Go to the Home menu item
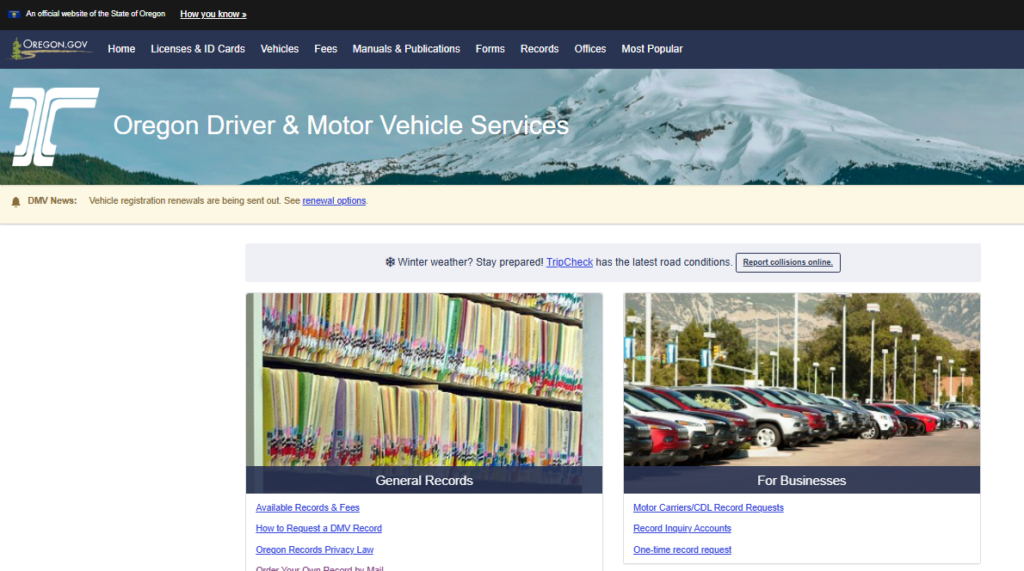This screenshot has height=571, width=1024. coord(121,49)
